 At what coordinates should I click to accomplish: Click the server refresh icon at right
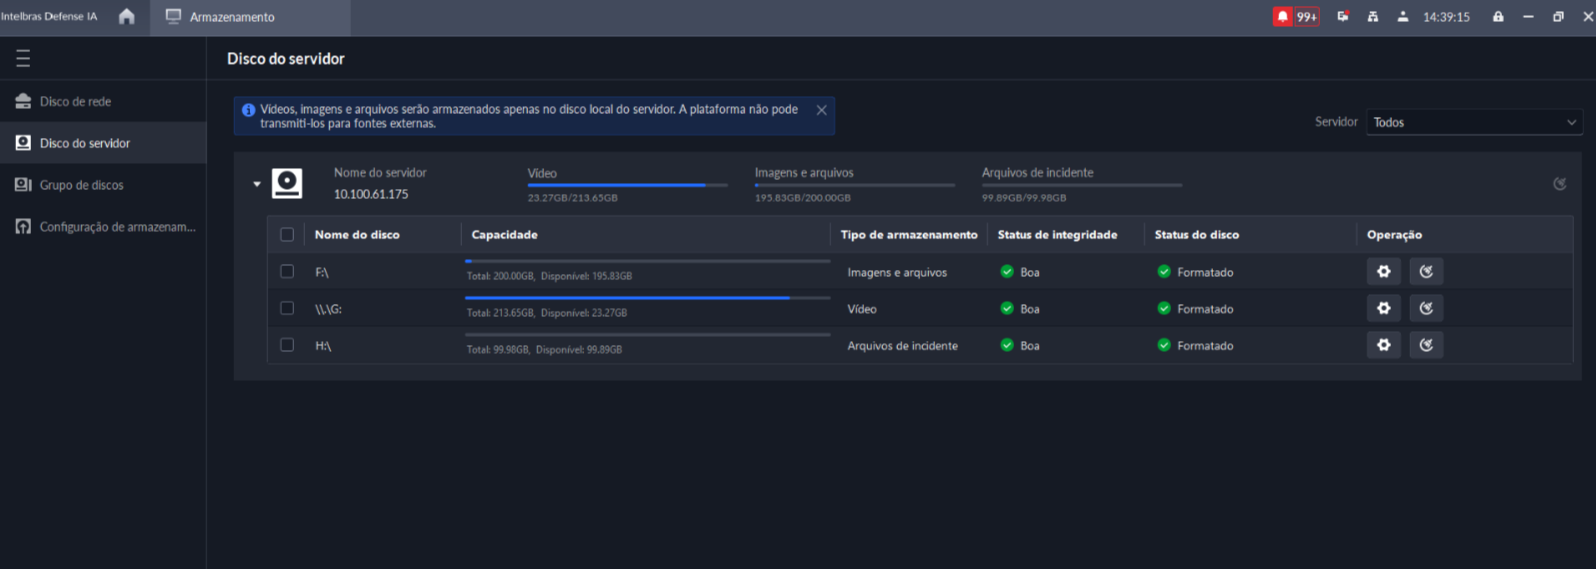pos(1559,183)
